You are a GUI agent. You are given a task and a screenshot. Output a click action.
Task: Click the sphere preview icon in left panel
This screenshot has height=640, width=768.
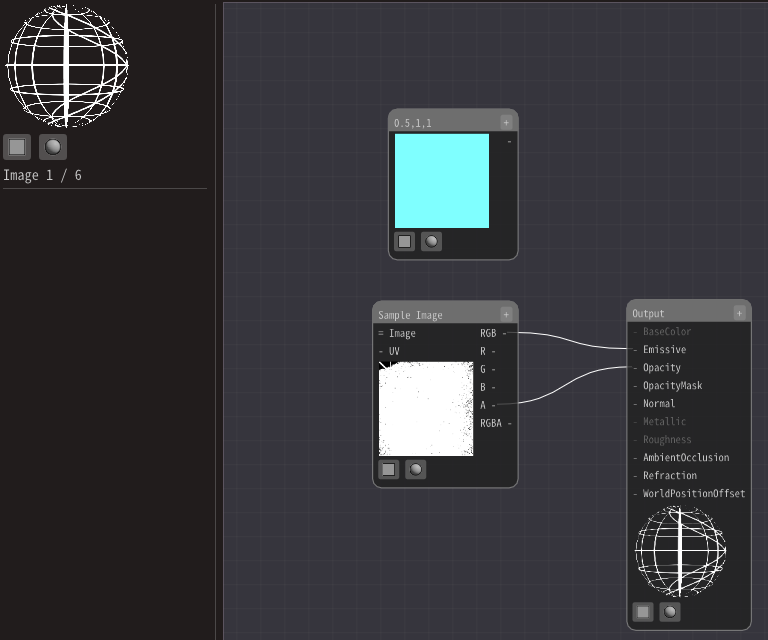coord(53,147)
